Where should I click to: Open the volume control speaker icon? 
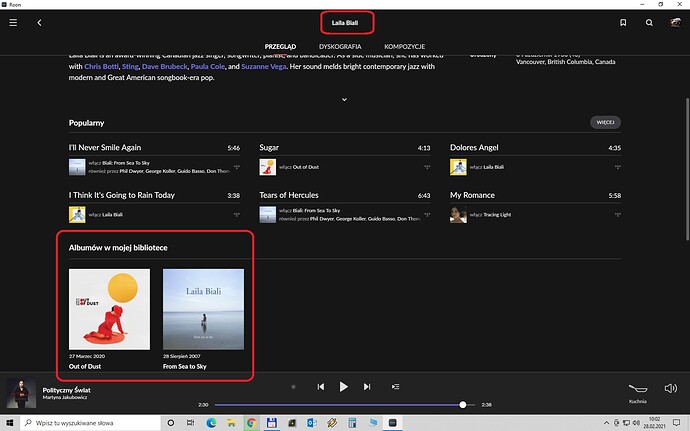pyautogui.click(x=671, y=388)
